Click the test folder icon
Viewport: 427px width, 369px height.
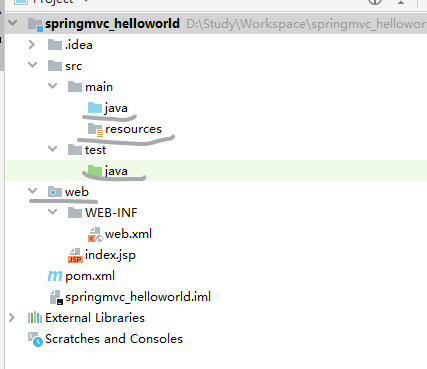click(75, 150)
